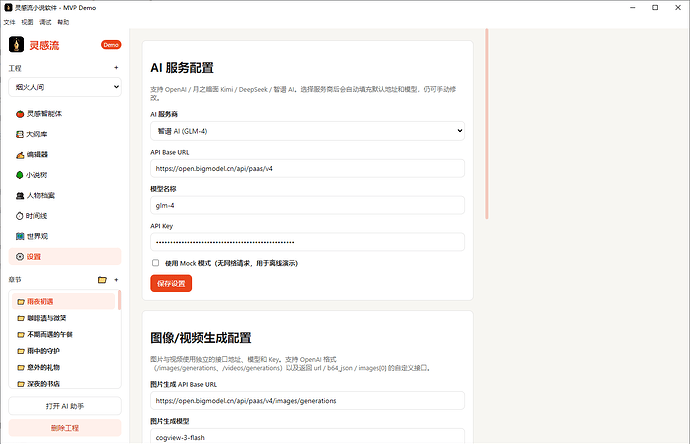Open the 调试 menu
Screen dimensions: 690x444
coord(45,22)
